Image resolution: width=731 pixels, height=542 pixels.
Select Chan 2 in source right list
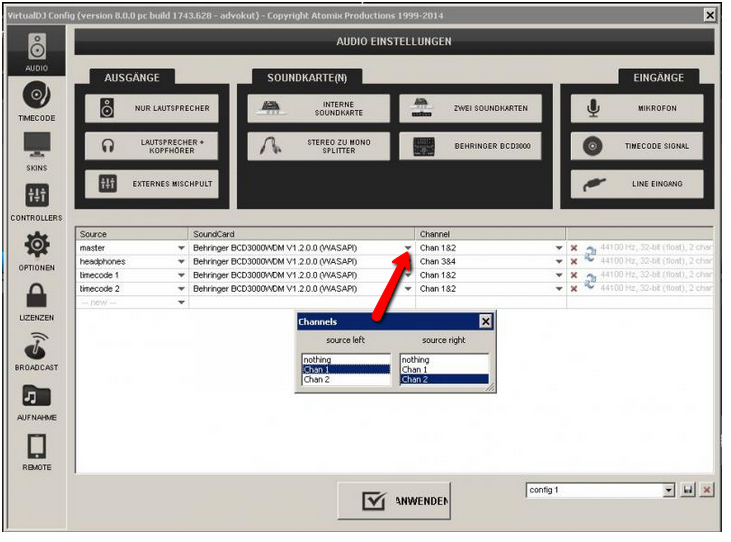point(444,380)
